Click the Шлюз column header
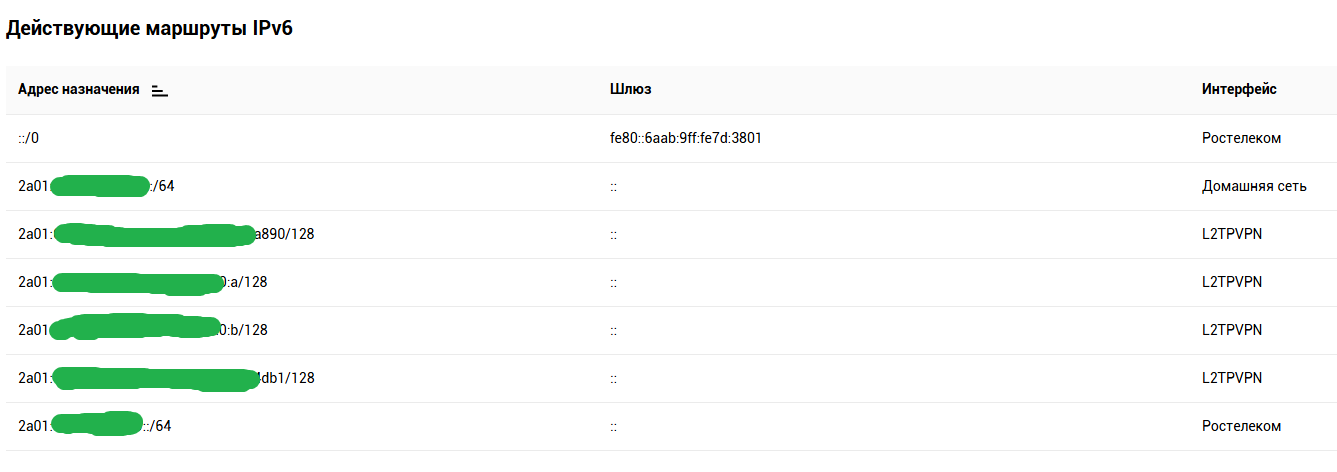1337x472 pixels. coord(630,90)
